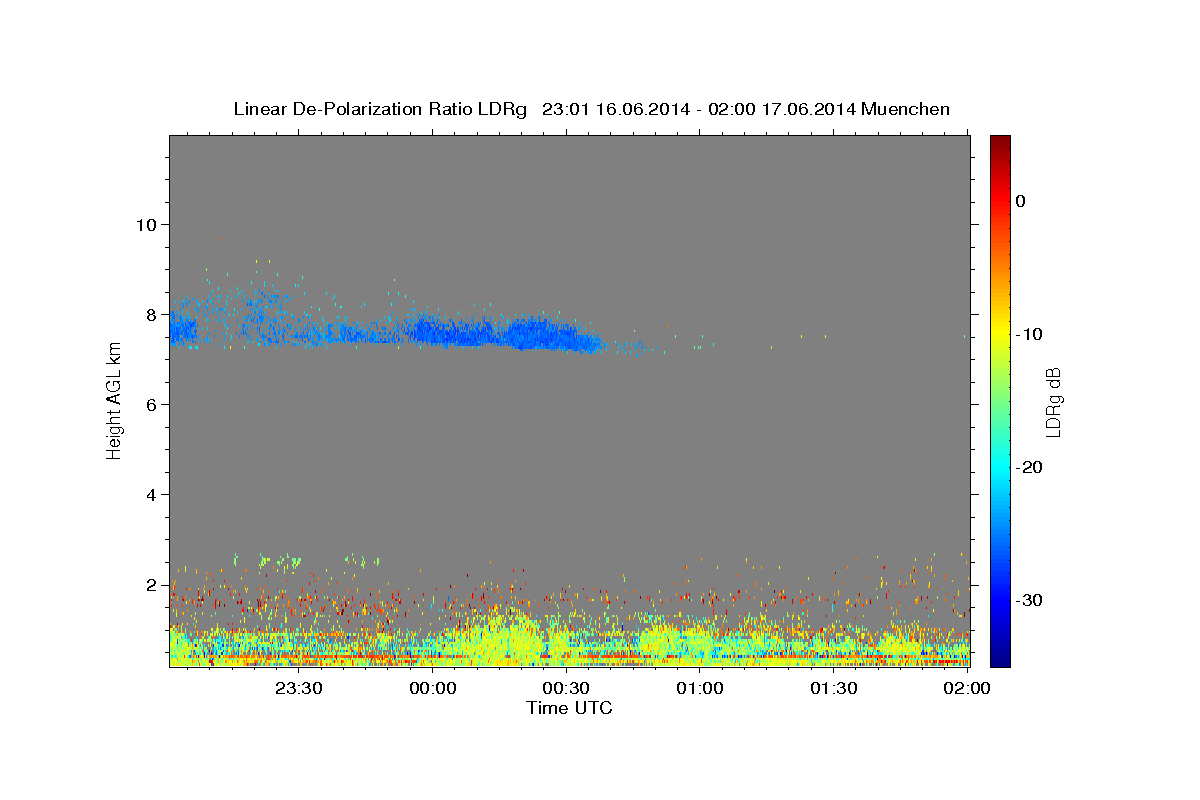This screenshot has height=800, width=1200.
Task: Click the '02:00' time tick label
Action: [x=967, y=688]
